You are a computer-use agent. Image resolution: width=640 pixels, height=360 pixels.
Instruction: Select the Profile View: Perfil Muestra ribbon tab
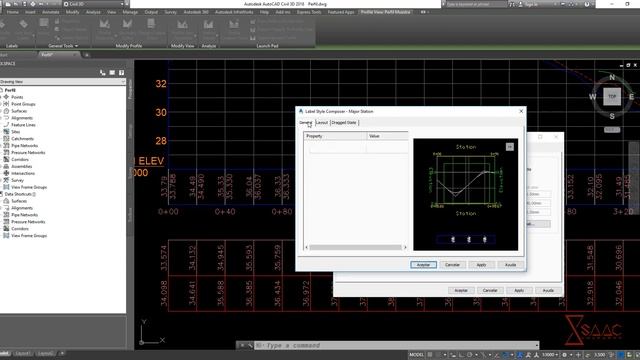(x=385, y=12)
